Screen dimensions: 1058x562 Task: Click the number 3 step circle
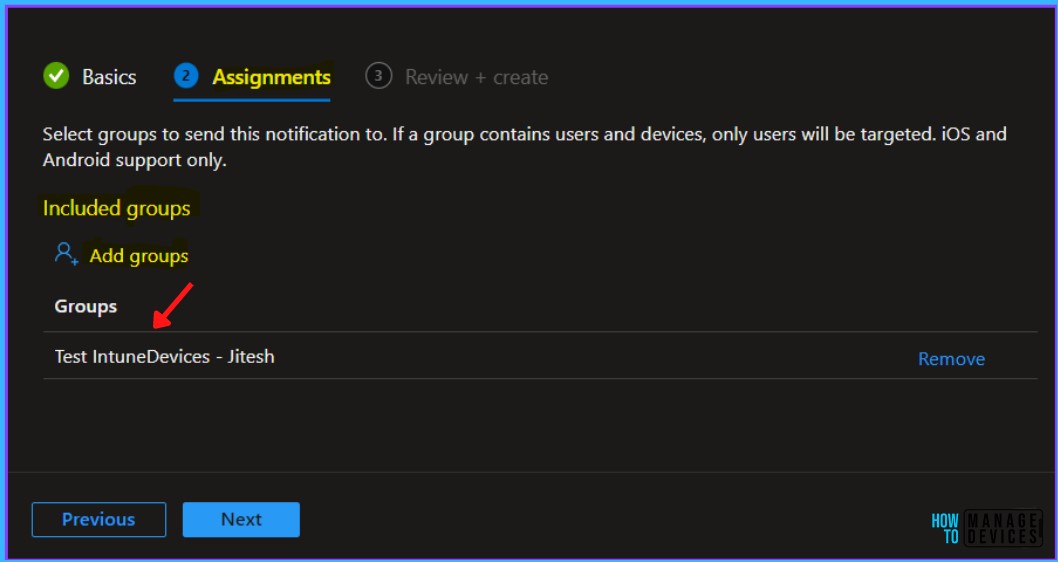(x=379, y=76)
